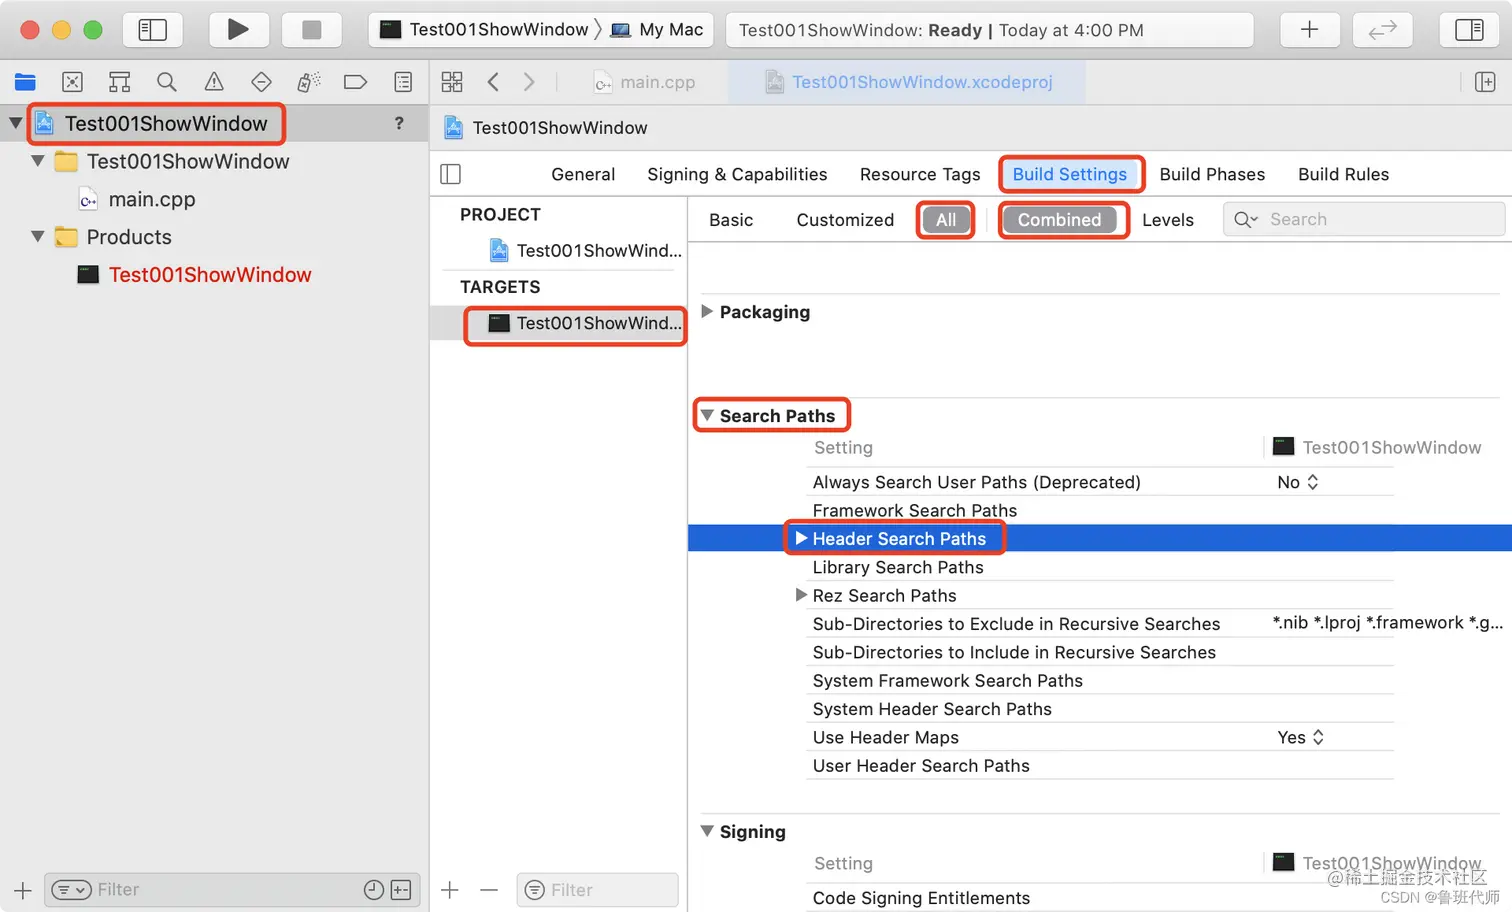Open the Find navigator magnifier icon
This screenshot has width=1512, height=912.
[167, 82]
